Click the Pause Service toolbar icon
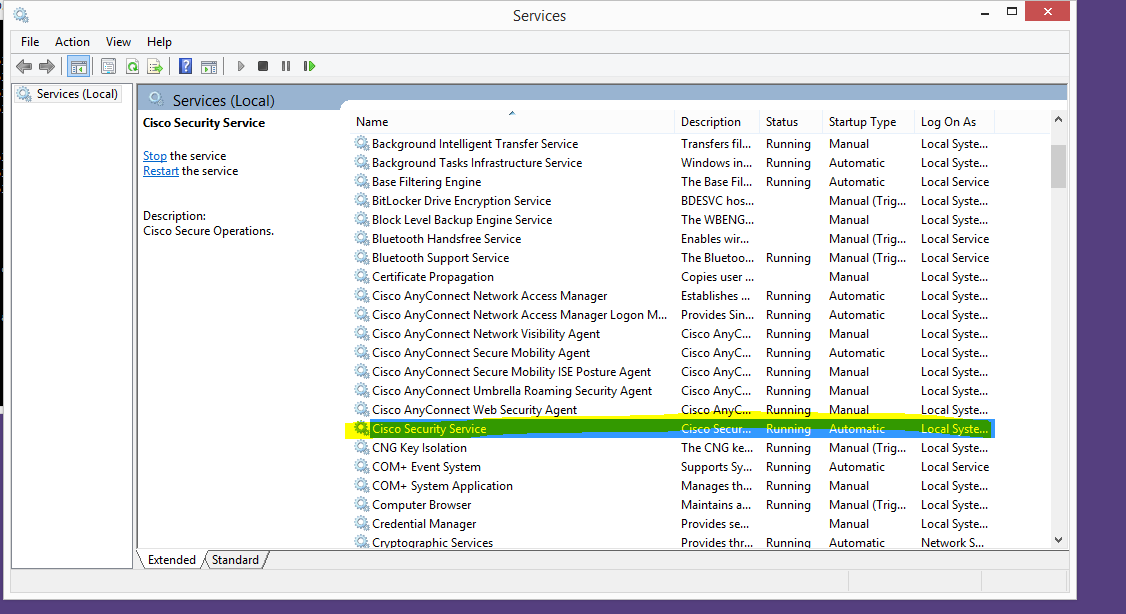Viewport: 1126px width, 614px height. point(286,66)
